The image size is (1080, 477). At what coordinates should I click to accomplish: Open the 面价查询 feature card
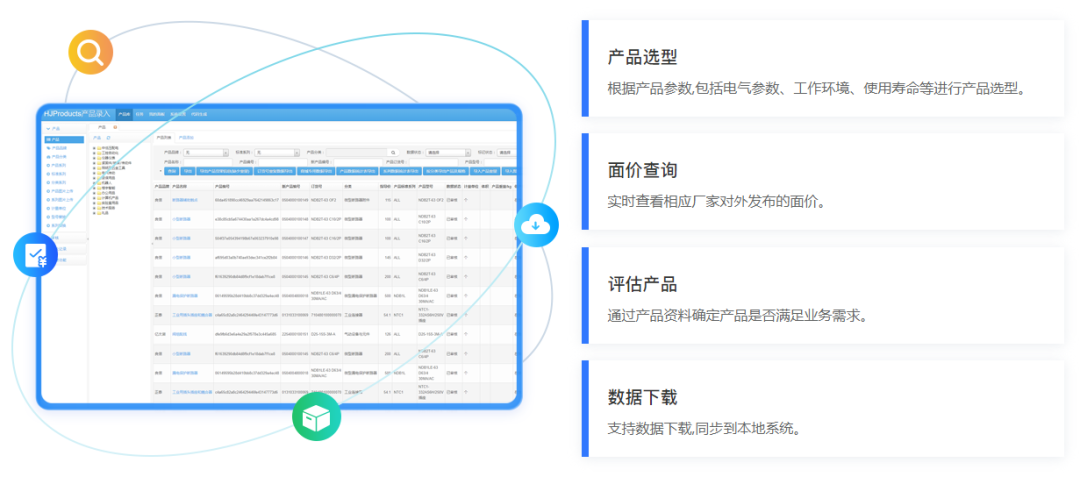click(x=823, y=182)
